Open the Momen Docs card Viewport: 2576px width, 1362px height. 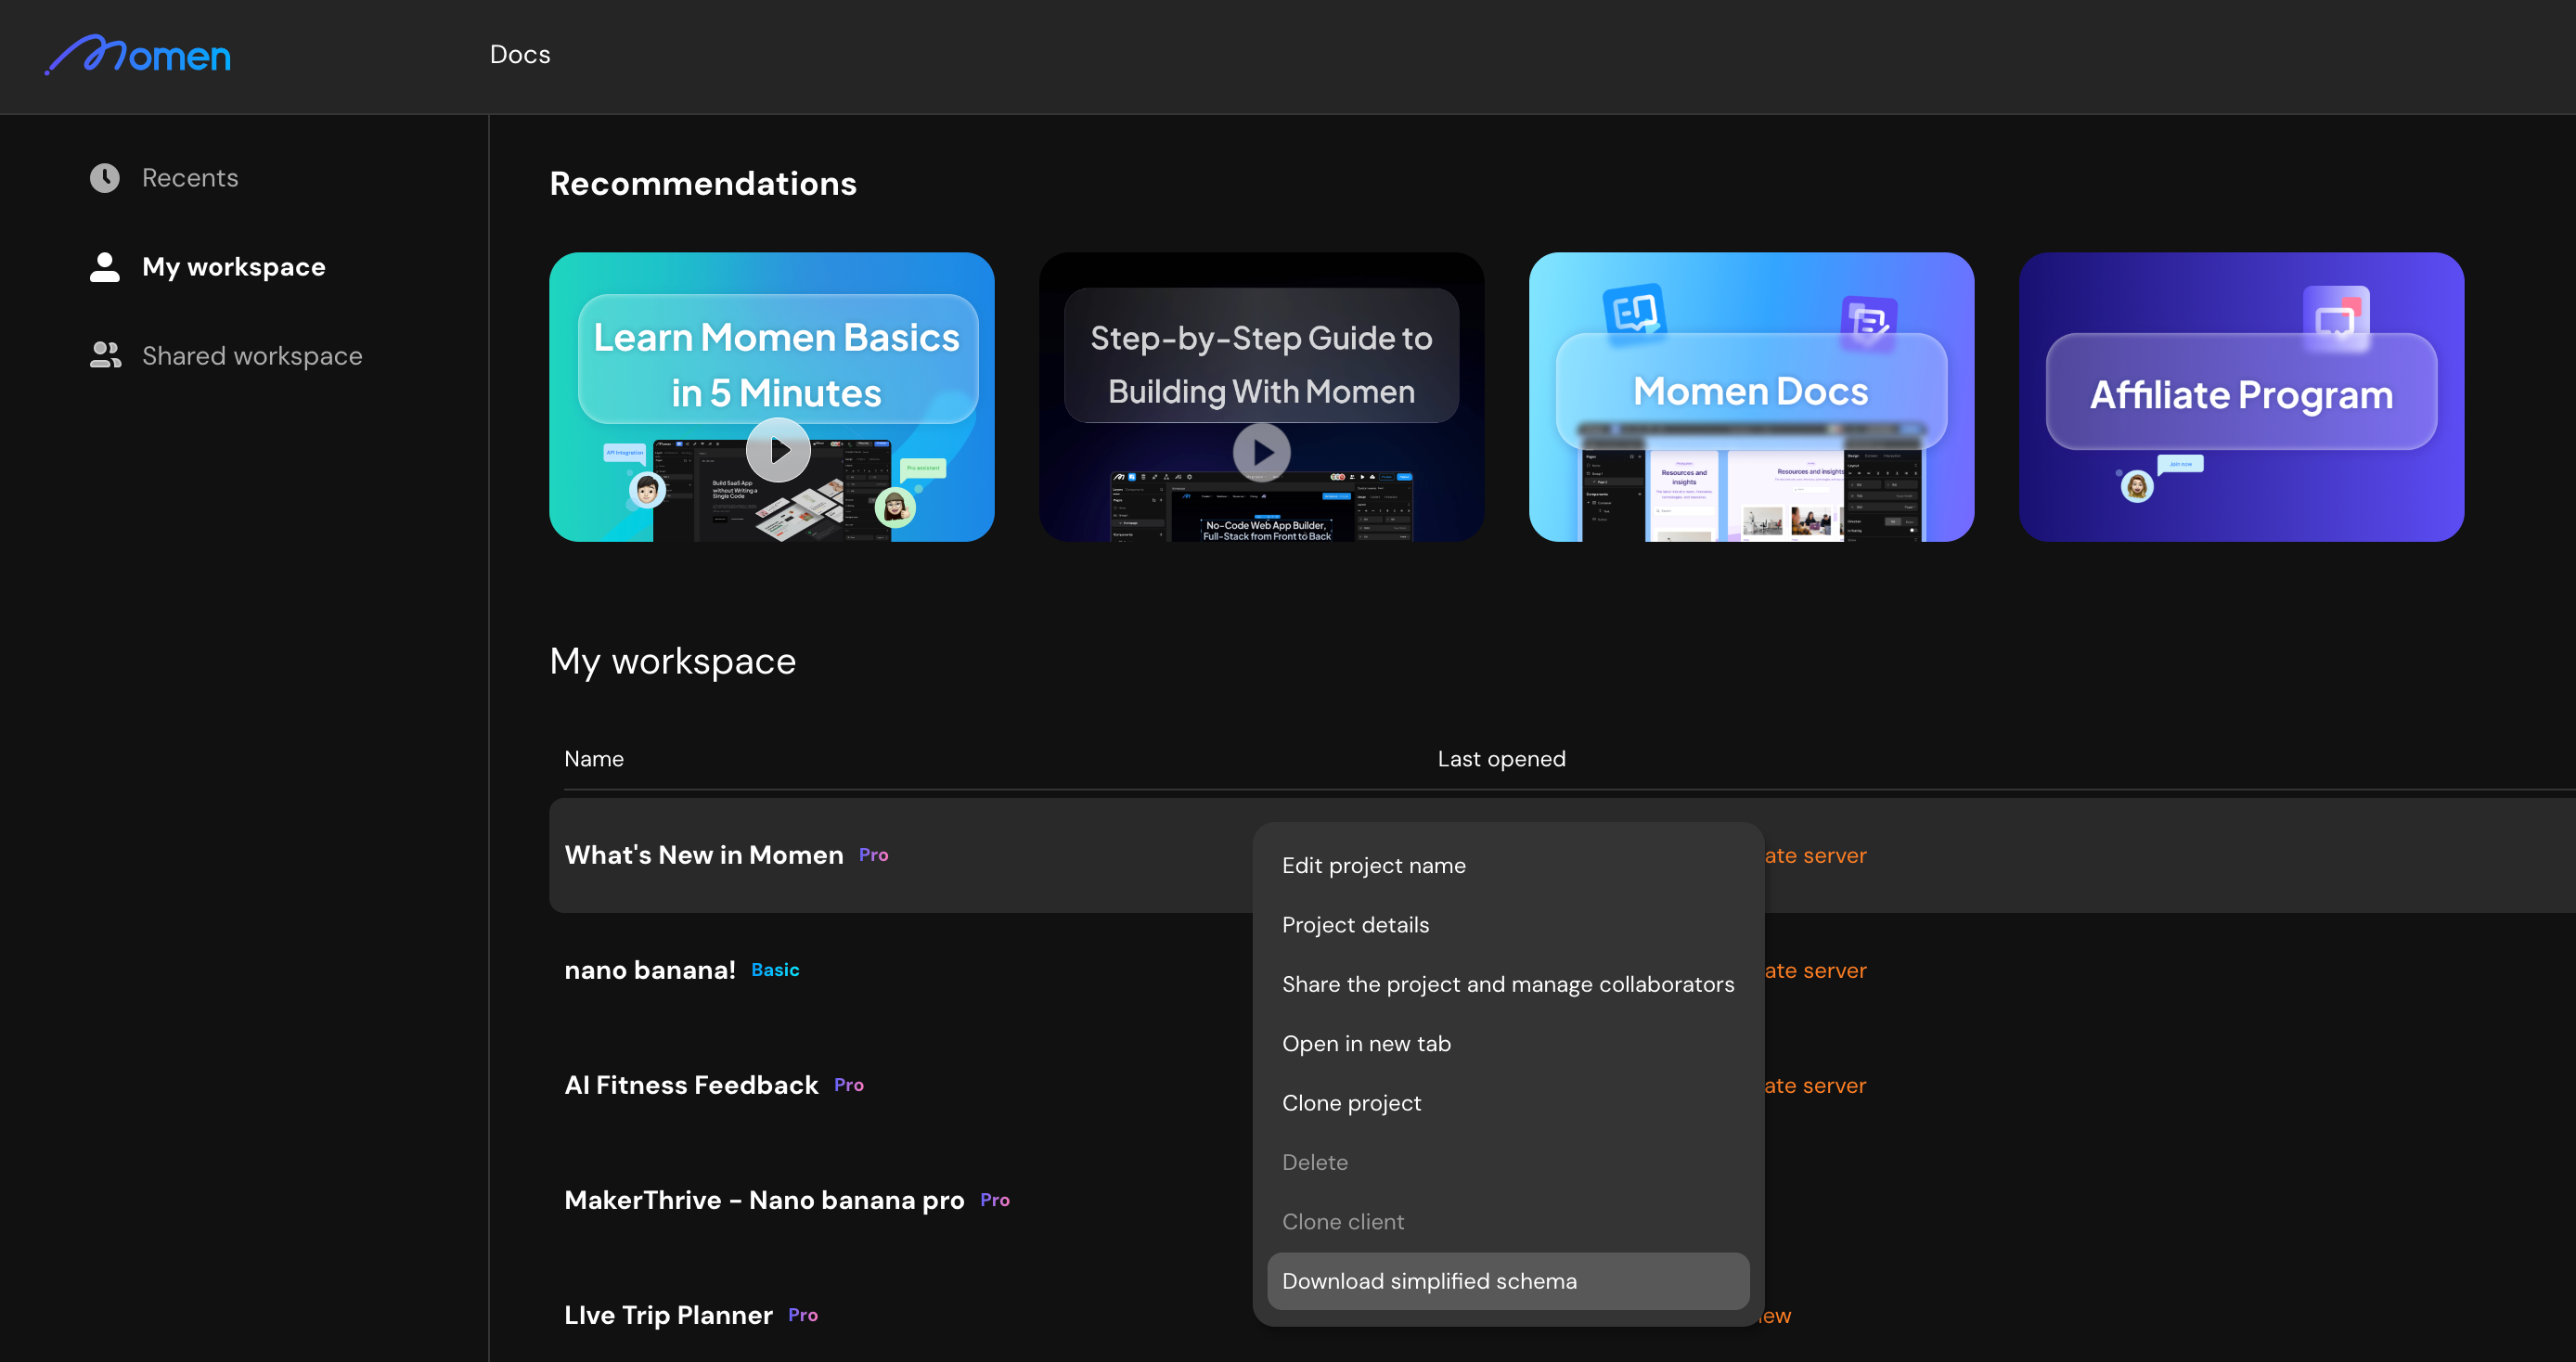click(x=1750, y=396)
